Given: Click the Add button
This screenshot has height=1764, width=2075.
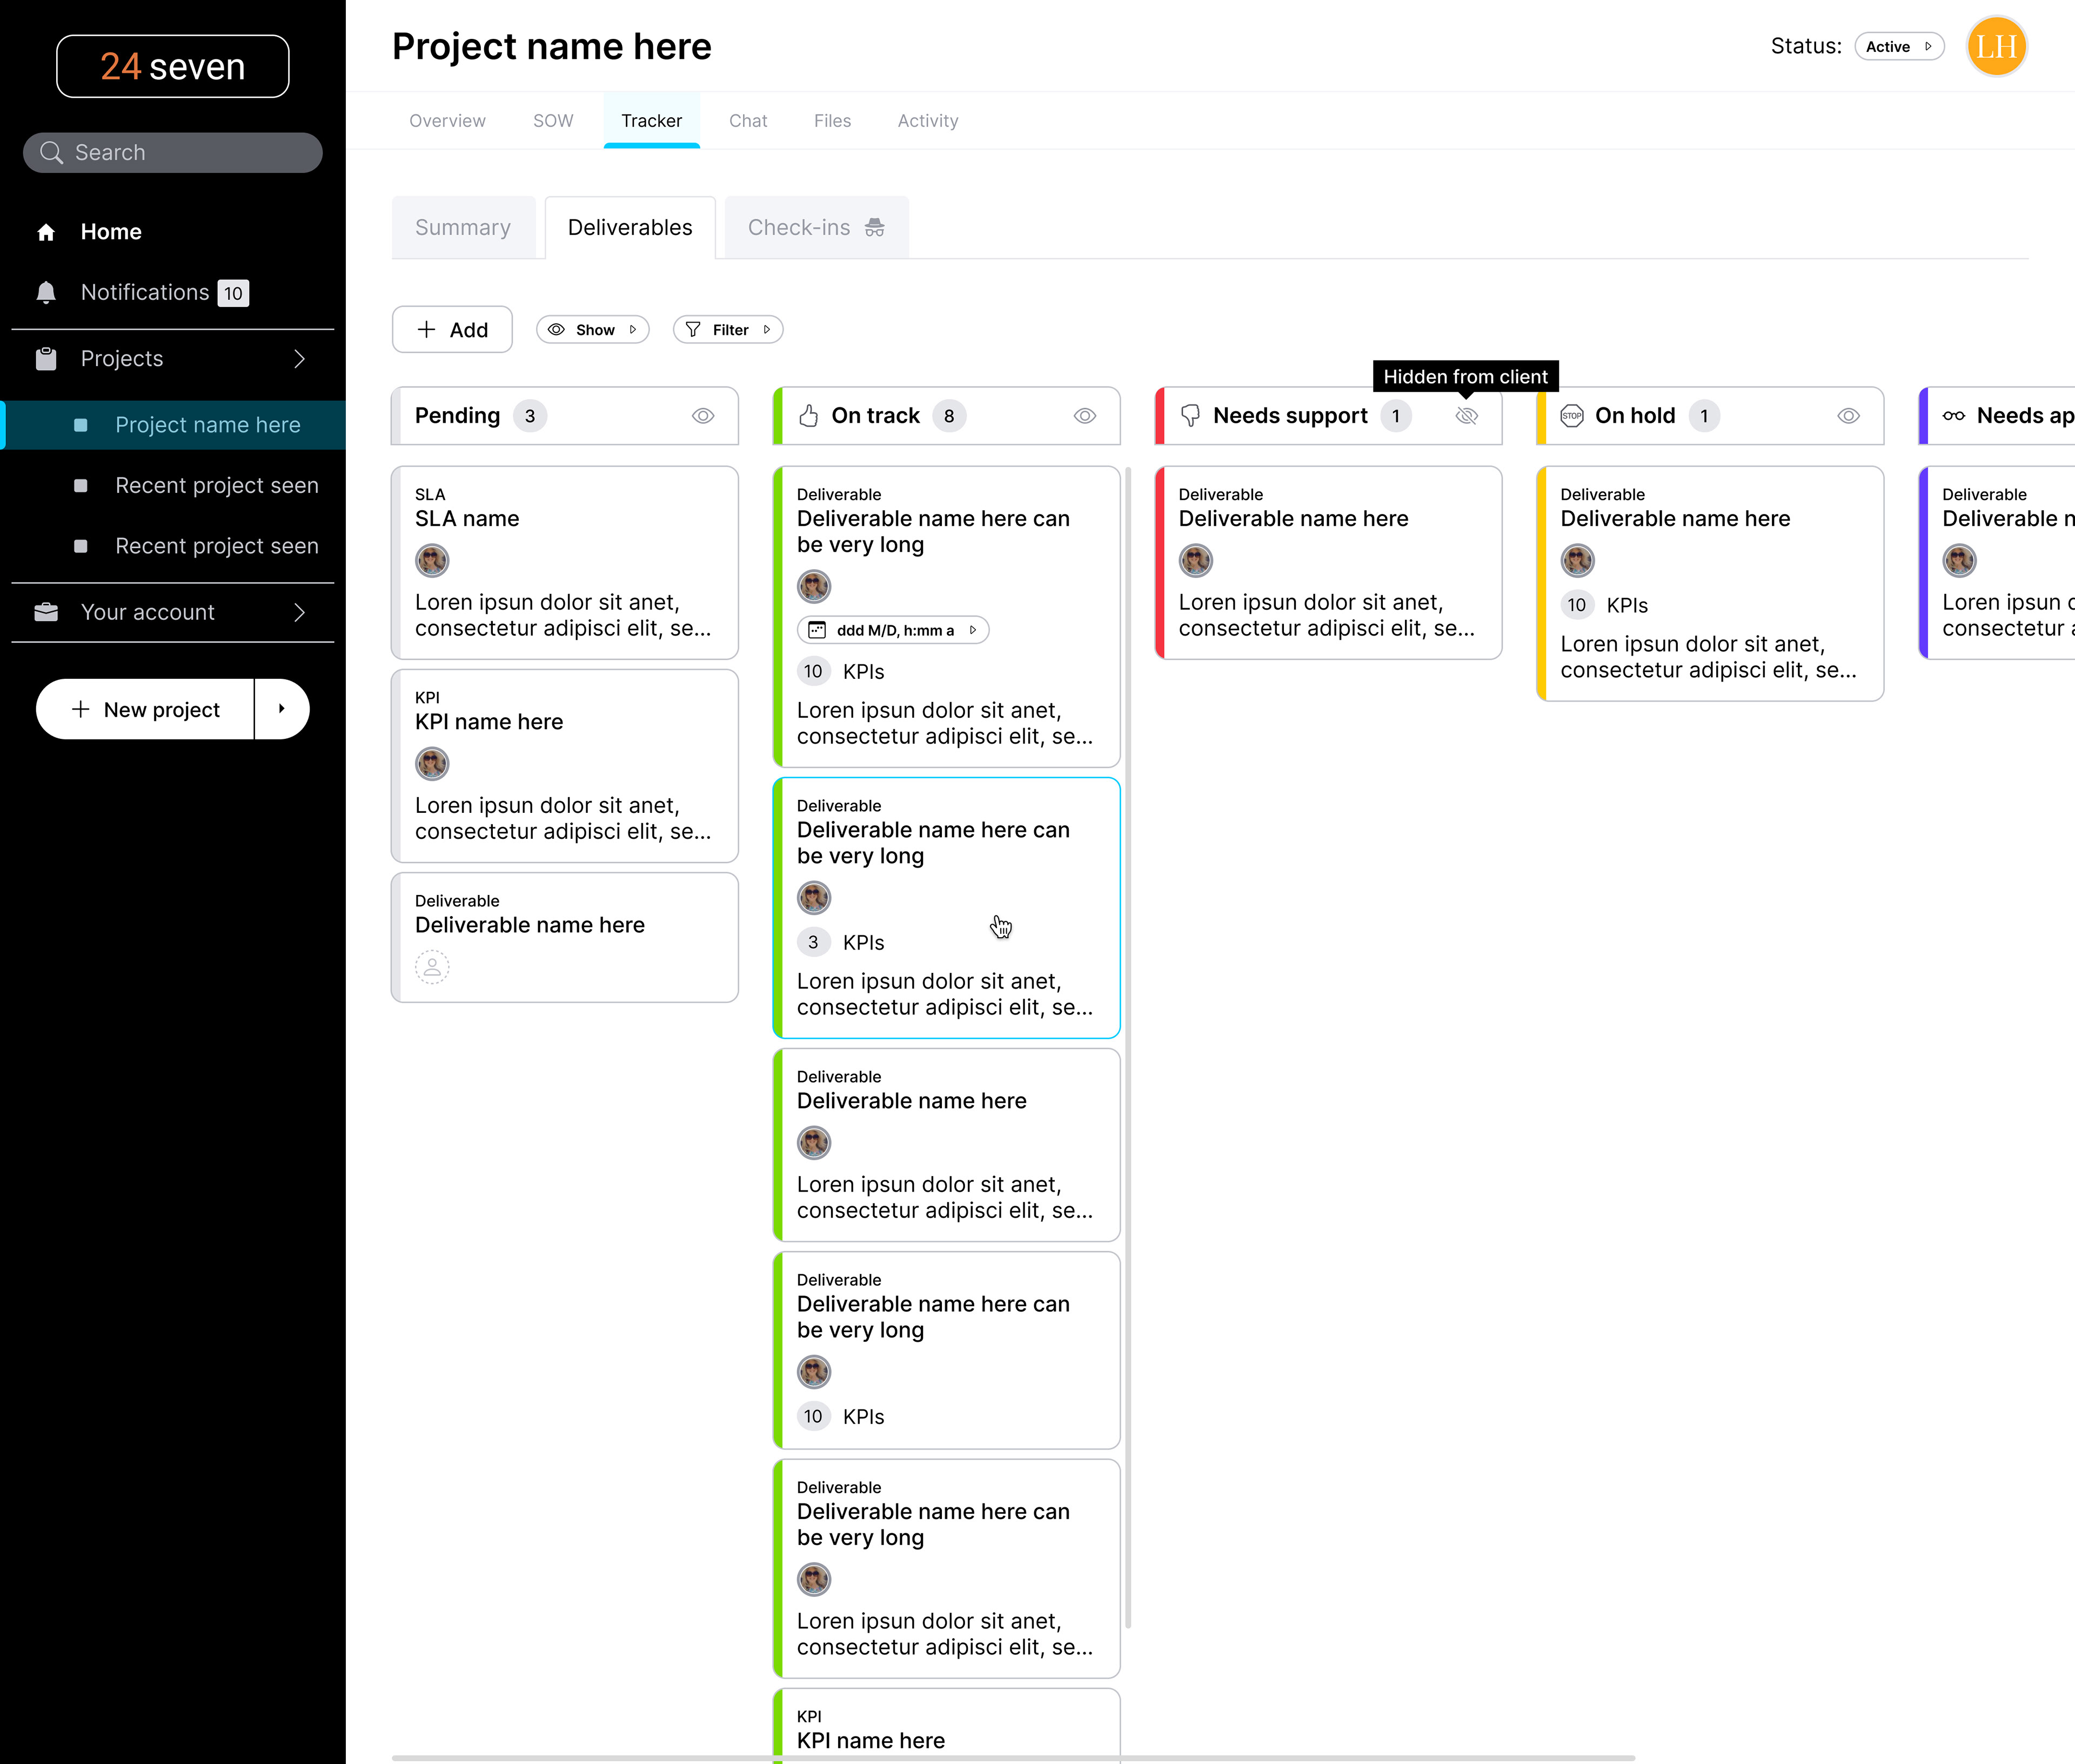Looking at the screenshot, I should (452, 330).
